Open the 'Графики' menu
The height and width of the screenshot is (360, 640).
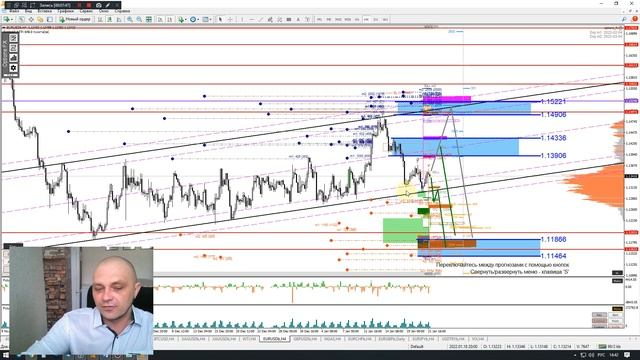point(66,11)
